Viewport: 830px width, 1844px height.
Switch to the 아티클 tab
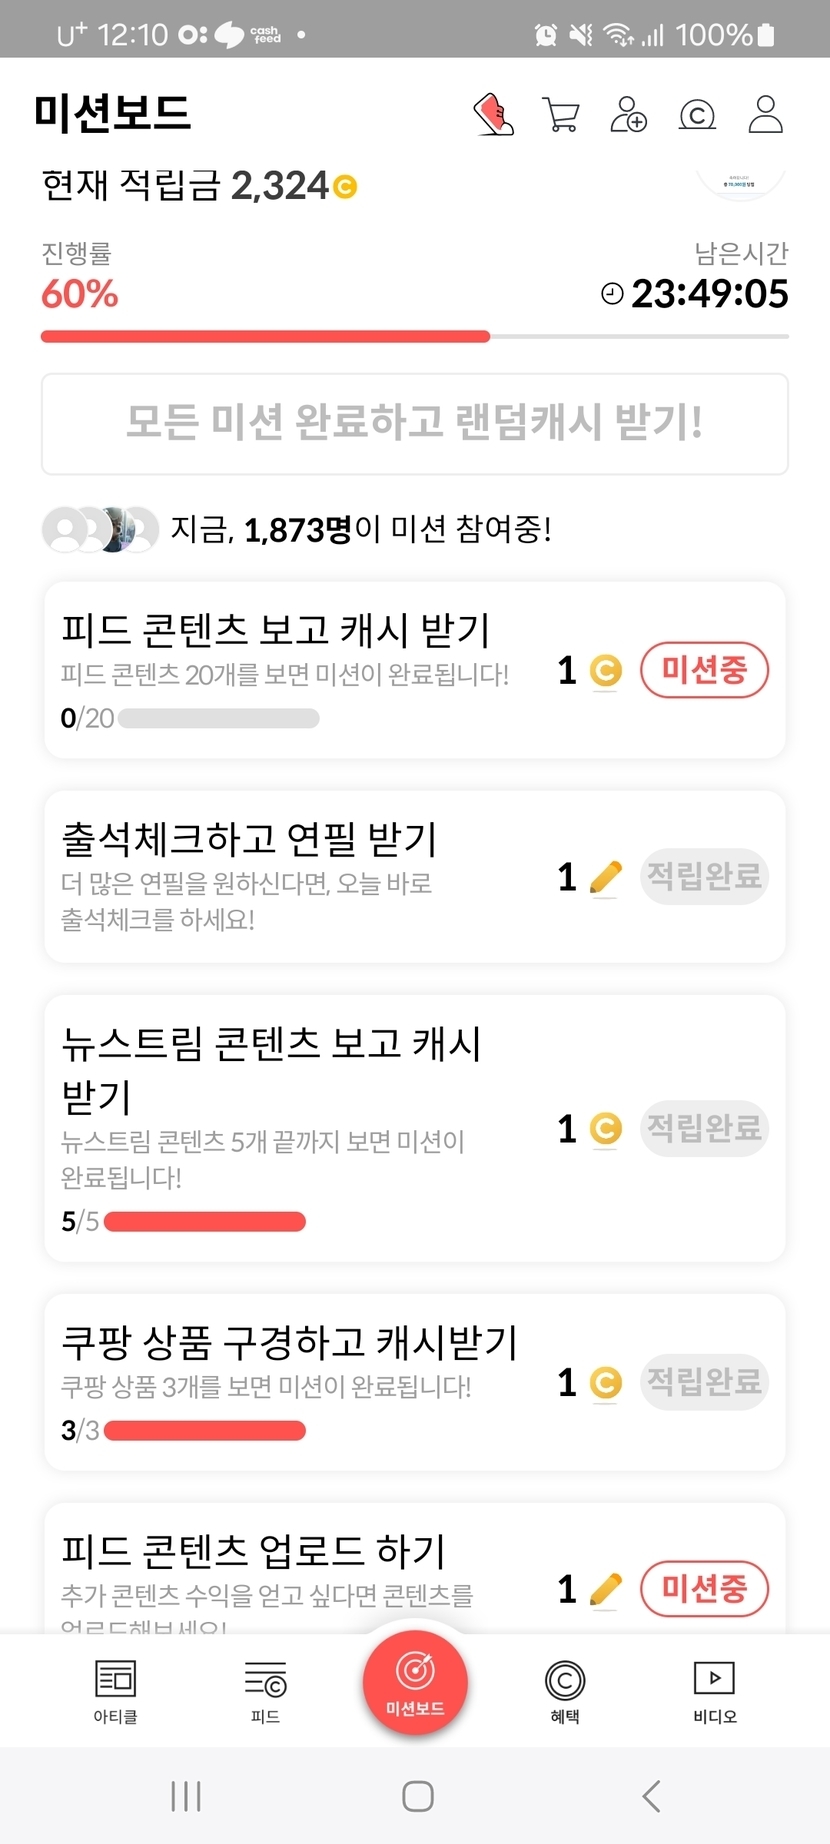coord(115,1691)
